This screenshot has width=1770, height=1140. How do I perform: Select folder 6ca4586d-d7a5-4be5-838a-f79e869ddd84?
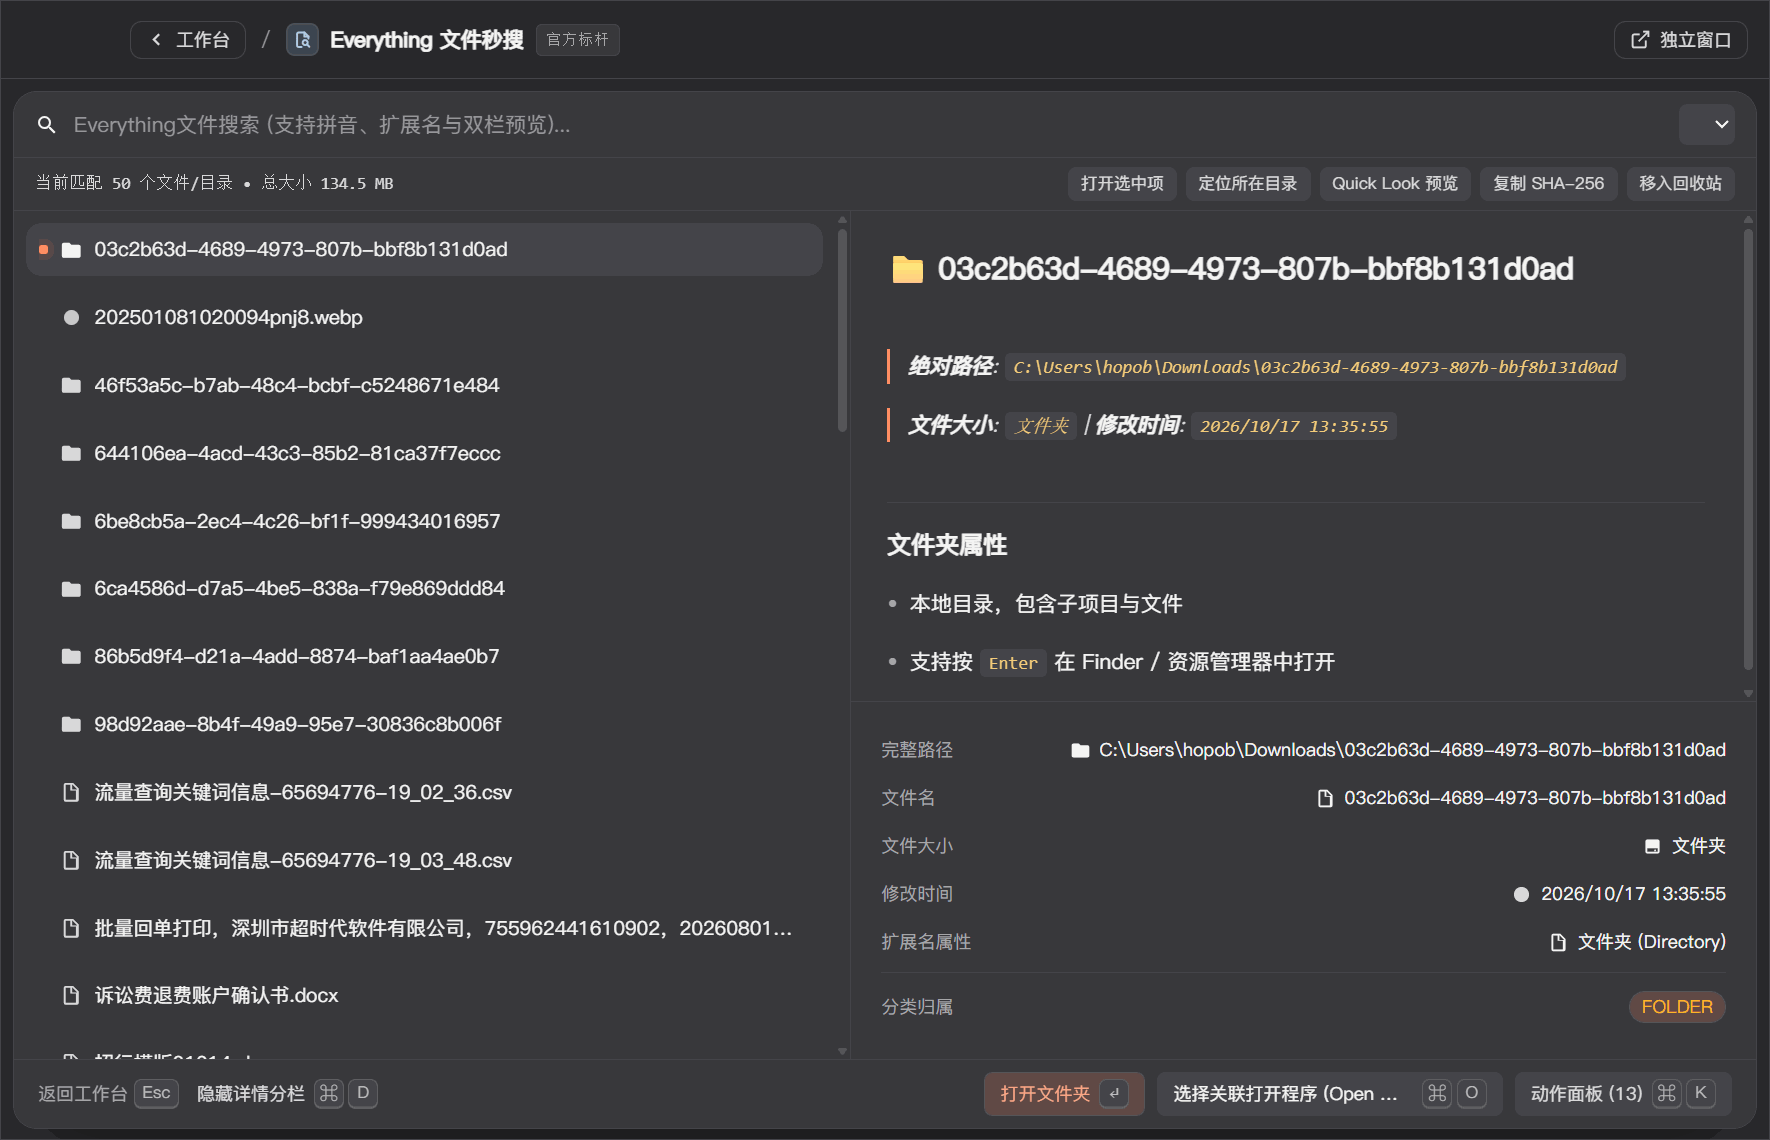(x=424, y=589)
